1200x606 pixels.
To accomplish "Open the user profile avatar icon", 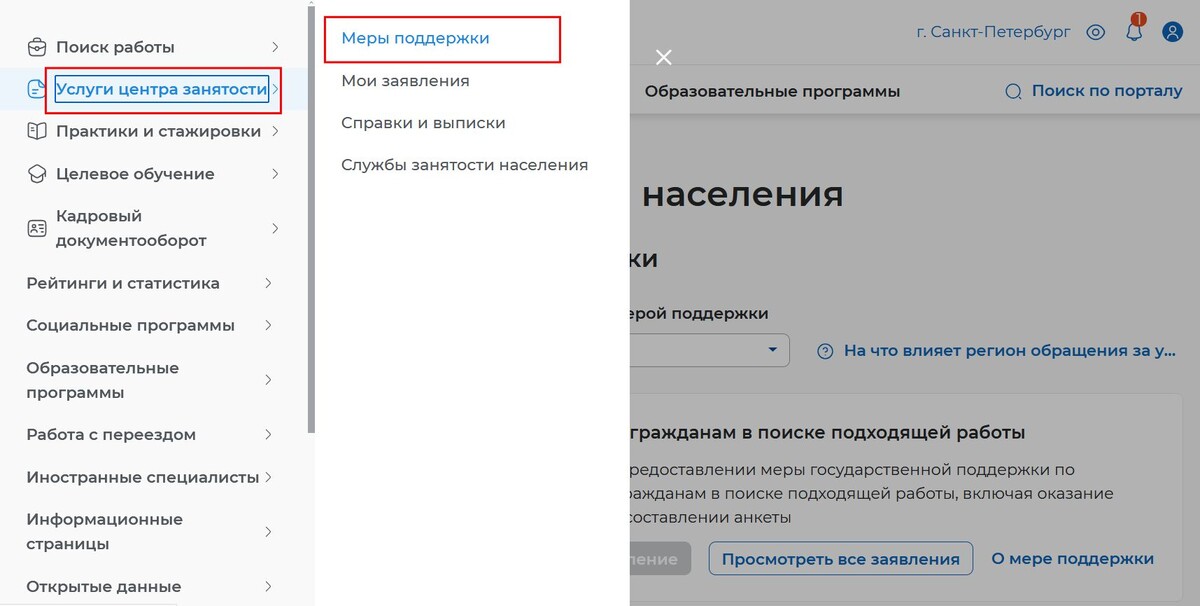I will tap(1172, 32).
